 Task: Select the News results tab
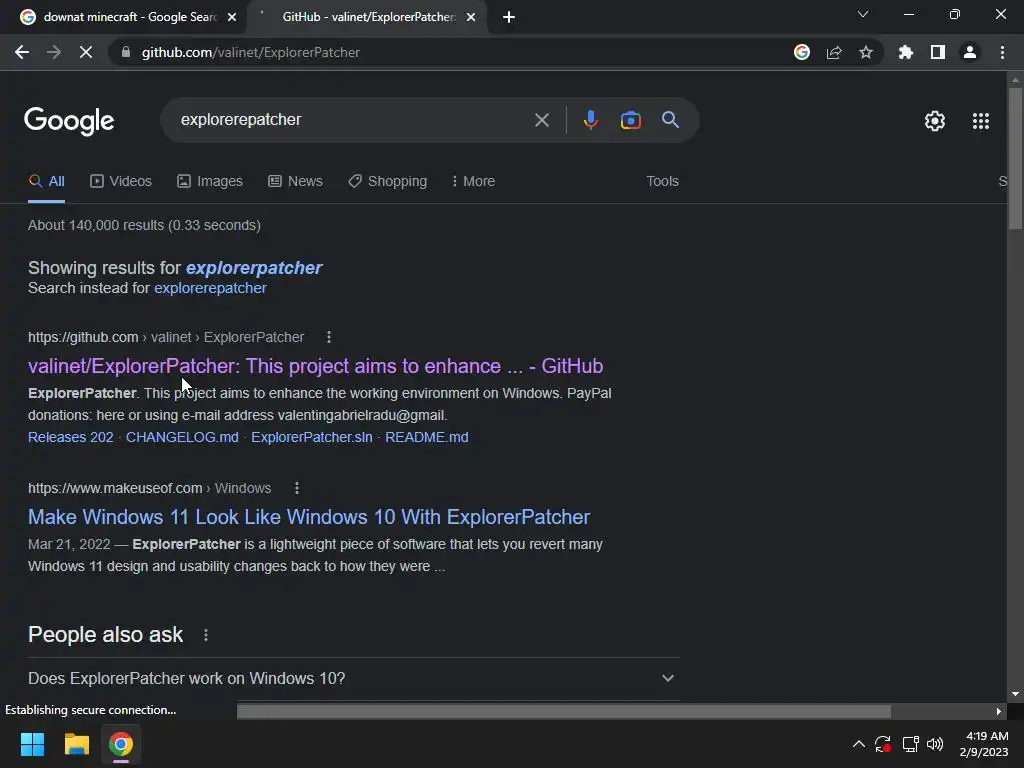pyautogui.click(x=295, y=181)
